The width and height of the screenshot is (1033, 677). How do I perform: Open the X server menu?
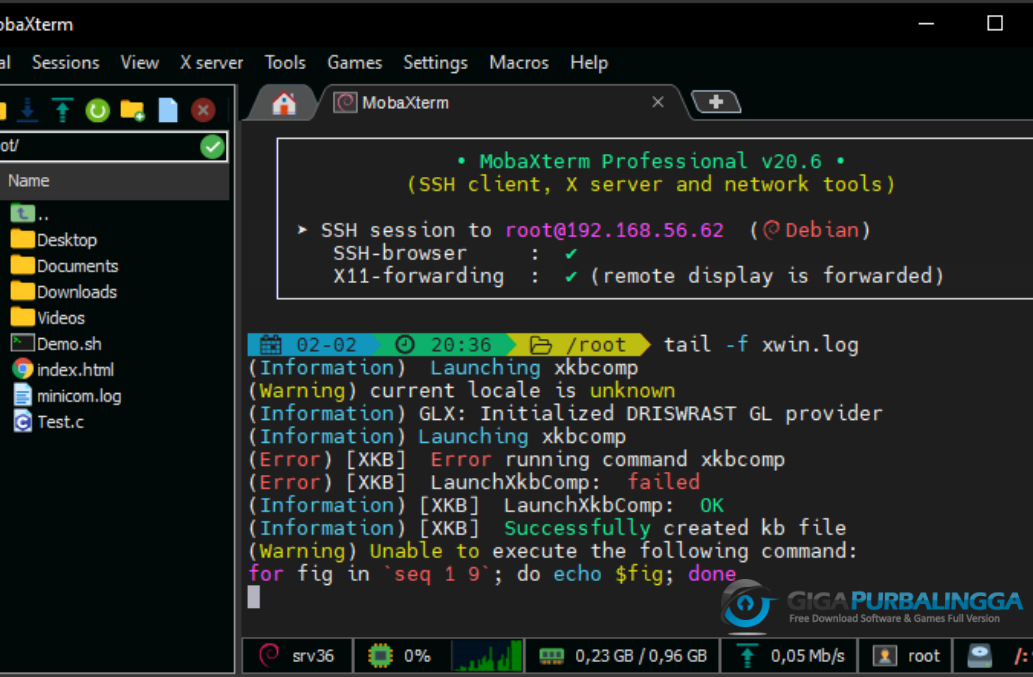click(x=211, y=63)
